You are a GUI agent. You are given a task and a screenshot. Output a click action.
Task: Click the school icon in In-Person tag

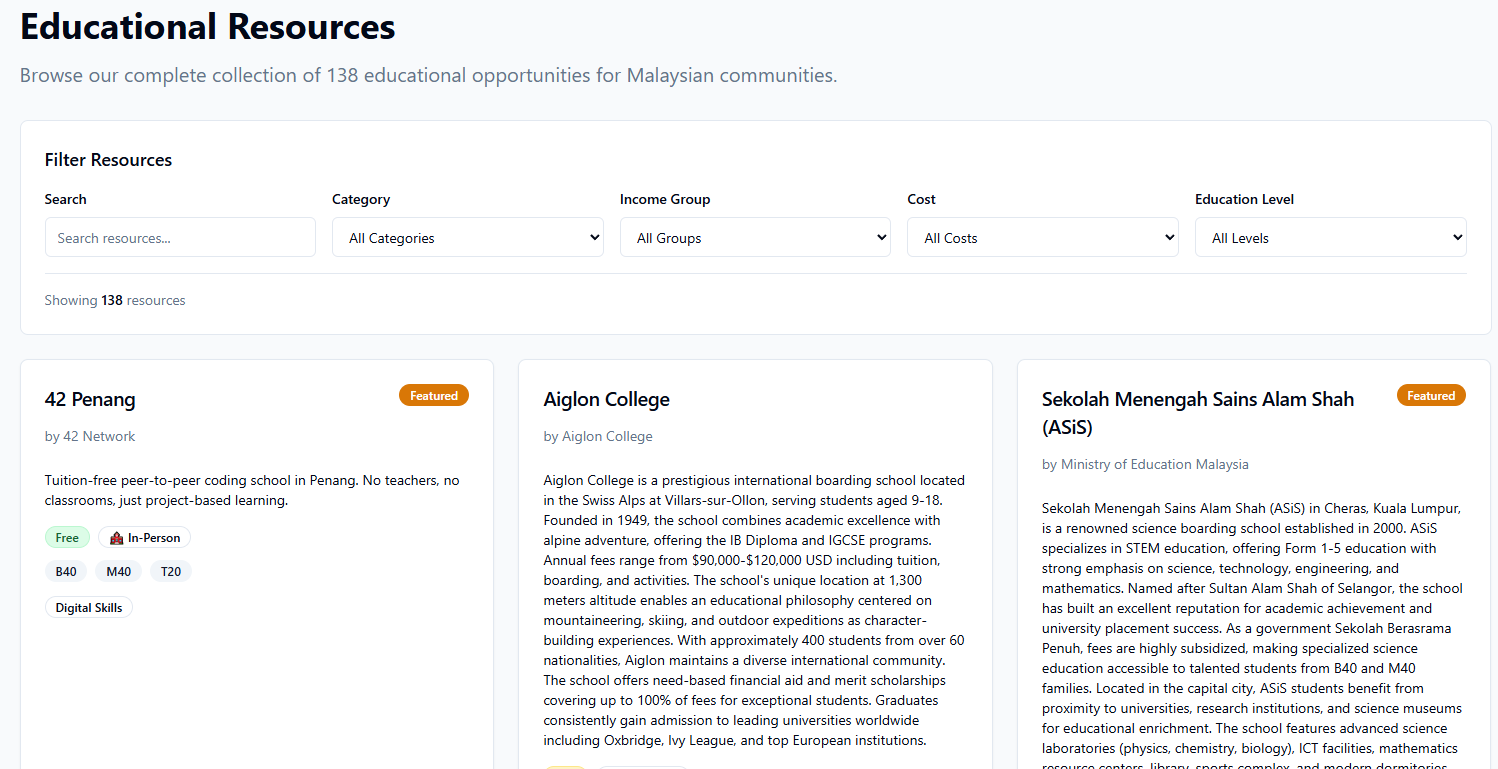tap(116, 538)
